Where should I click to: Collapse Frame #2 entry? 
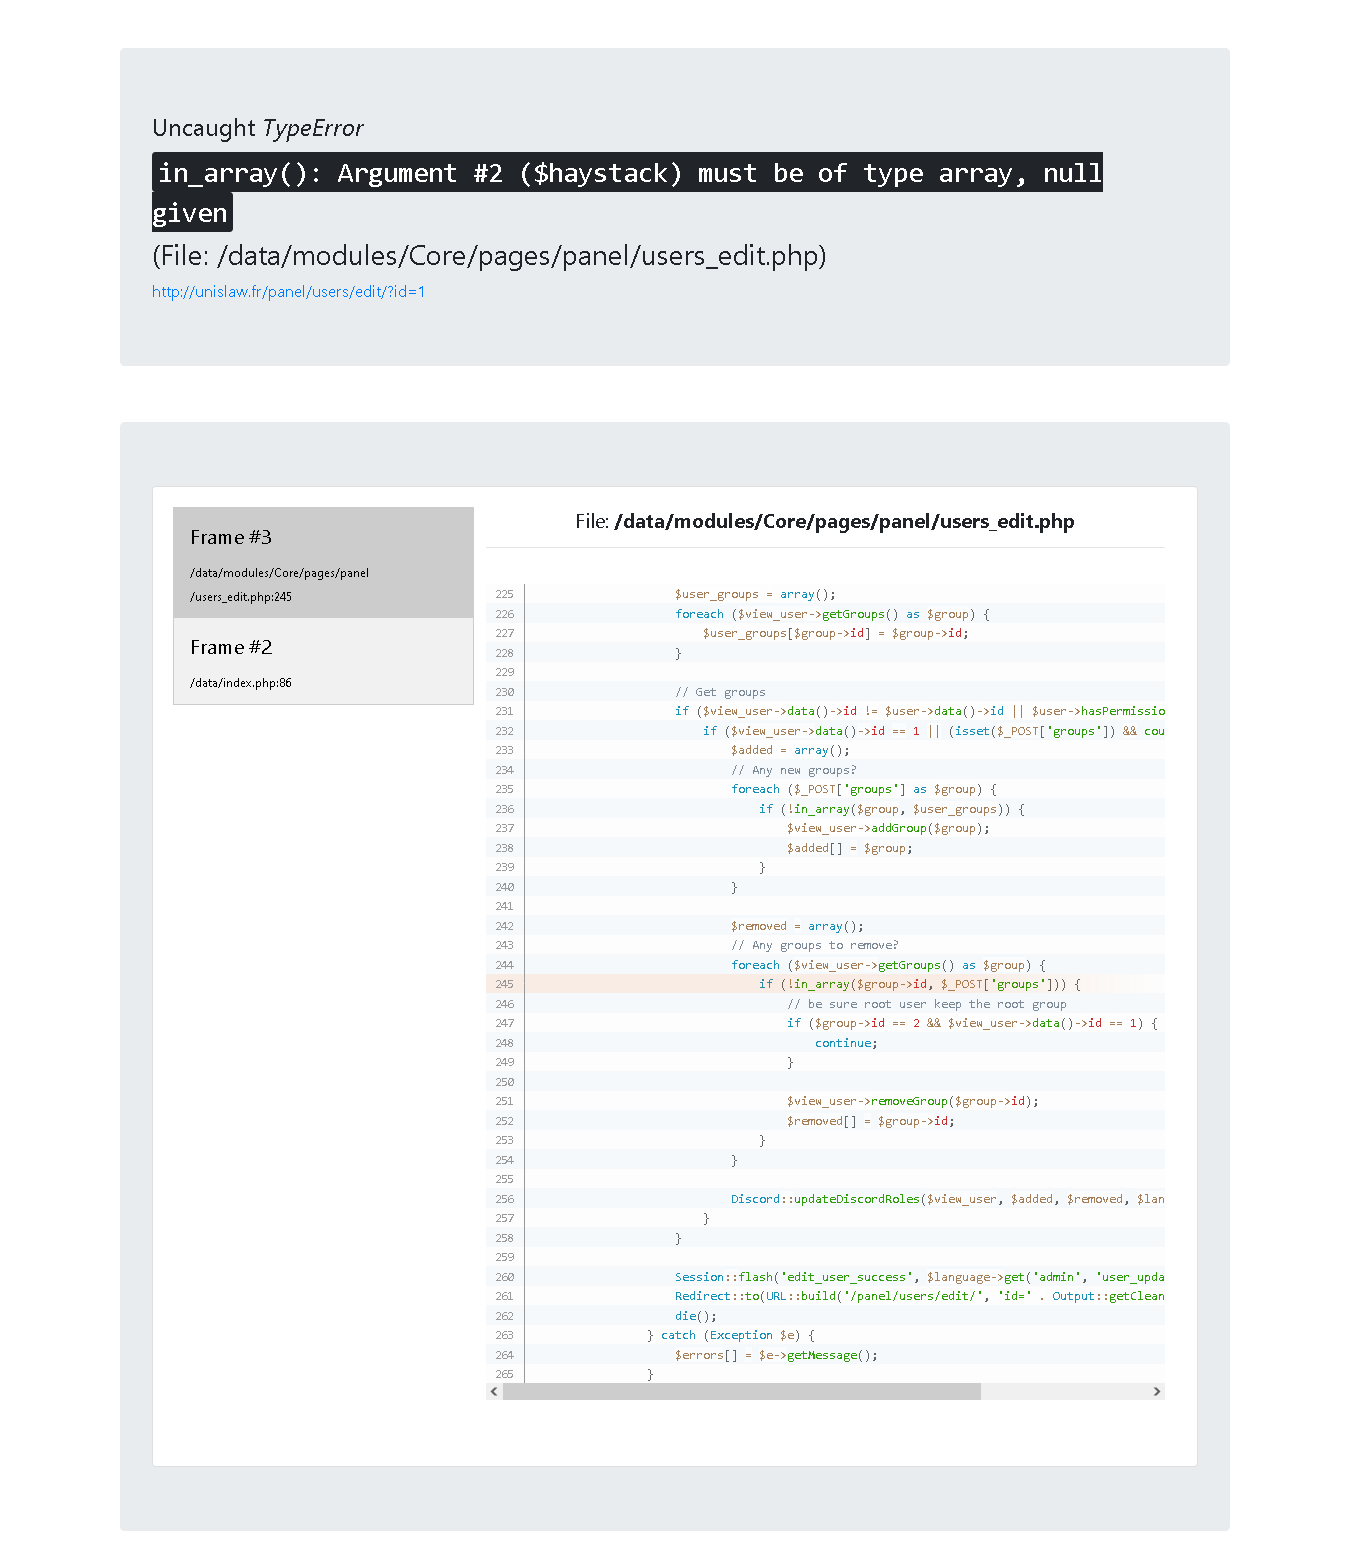(x=231, y=647)
